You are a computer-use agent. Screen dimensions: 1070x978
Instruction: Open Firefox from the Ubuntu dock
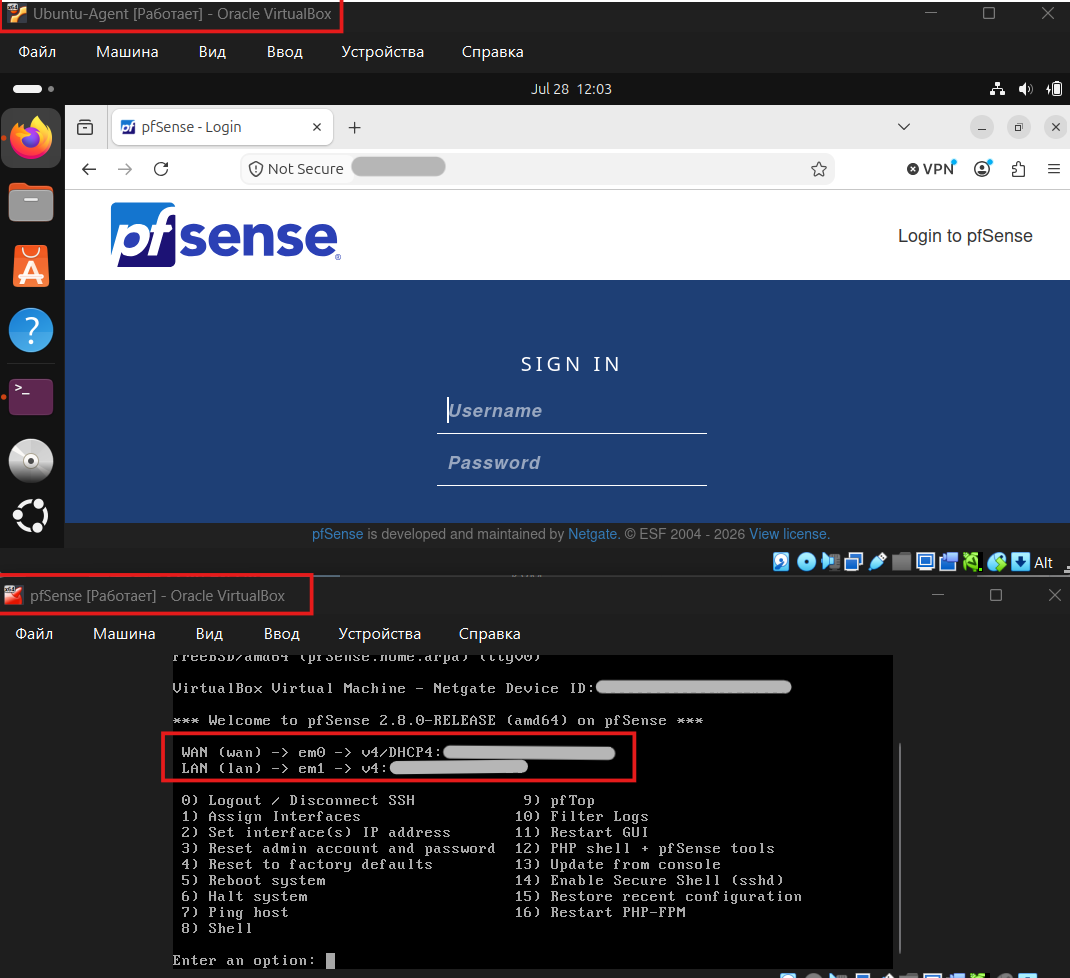[x=31, y=137]
